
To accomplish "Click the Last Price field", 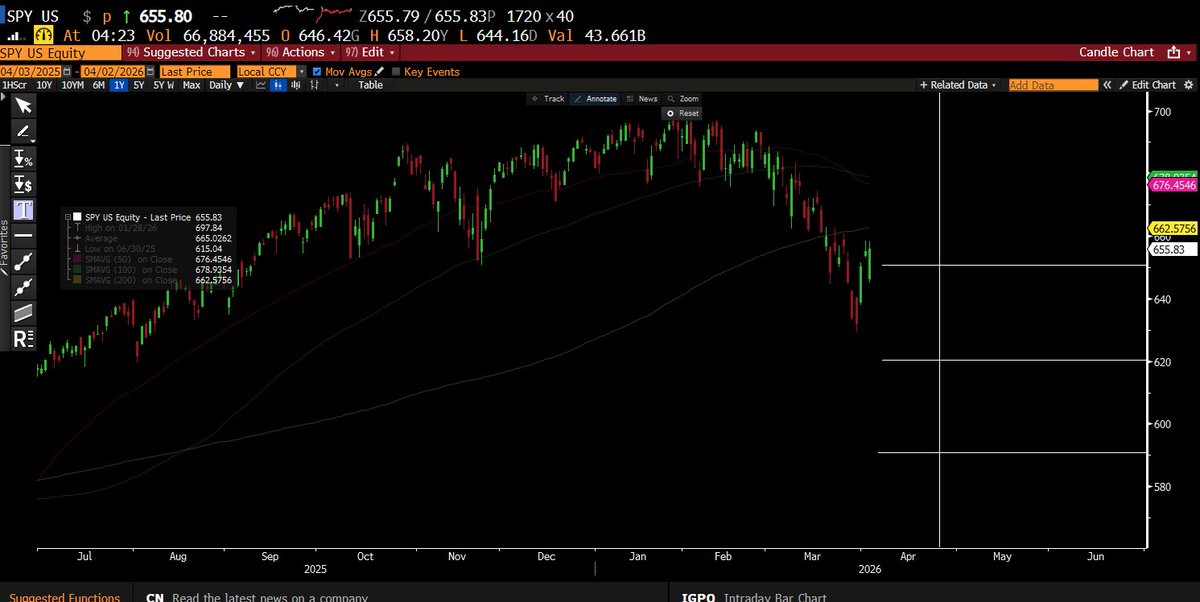I will [195, 72].
